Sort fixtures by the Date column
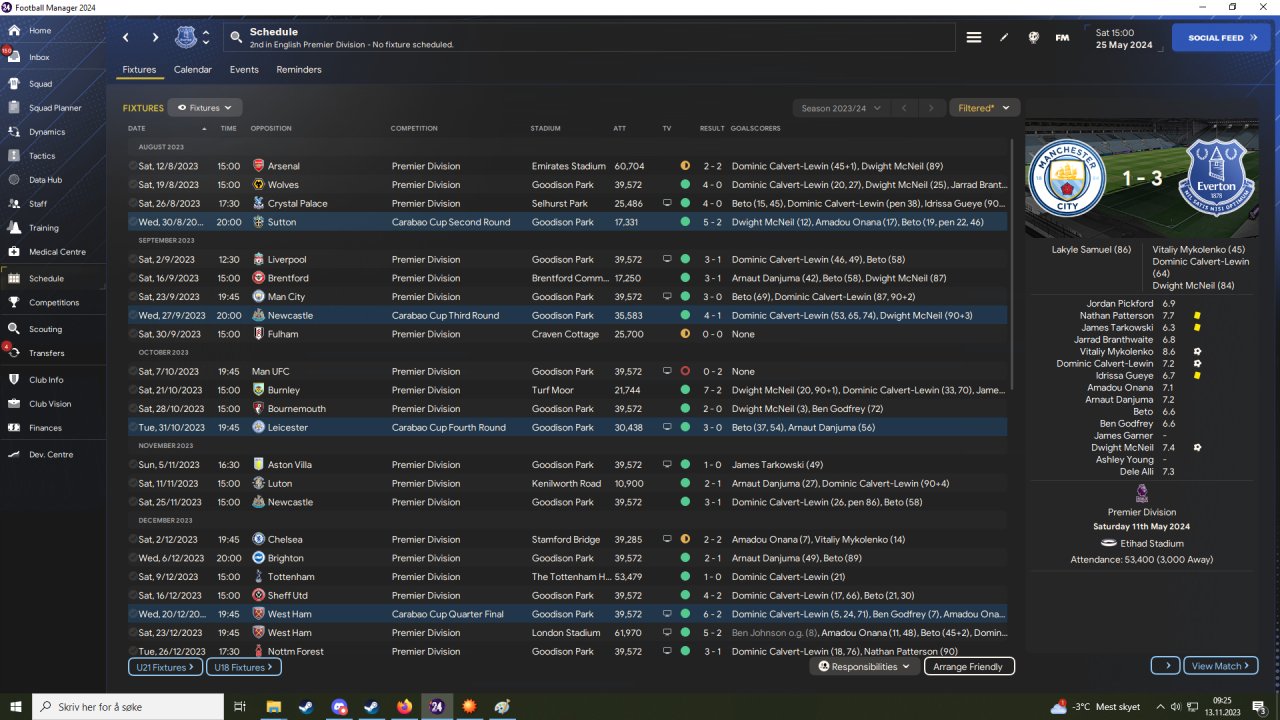 tap(137, 128)
